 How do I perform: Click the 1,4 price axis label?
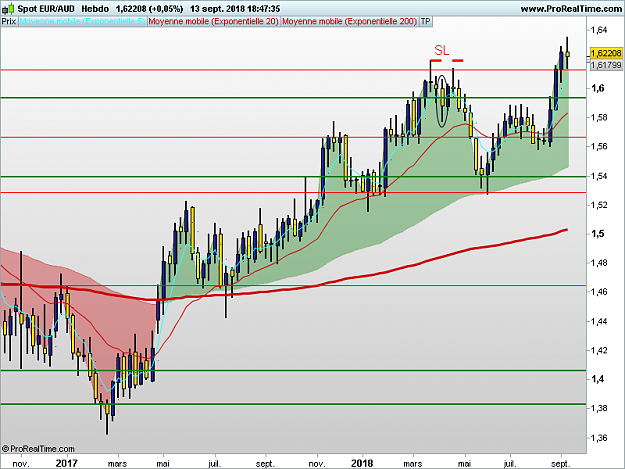coord(597,379)
